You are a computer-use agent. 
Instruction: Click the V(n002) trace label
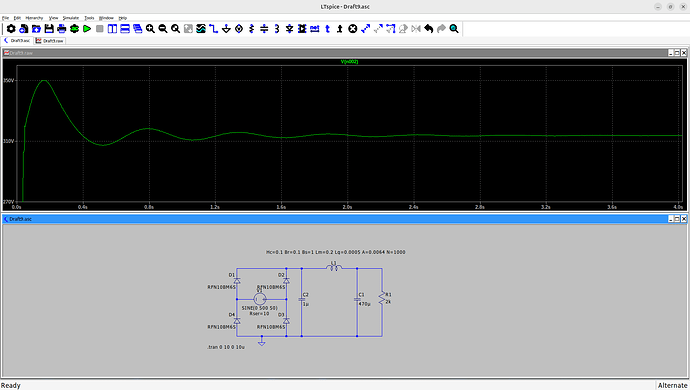pos(349,62)
